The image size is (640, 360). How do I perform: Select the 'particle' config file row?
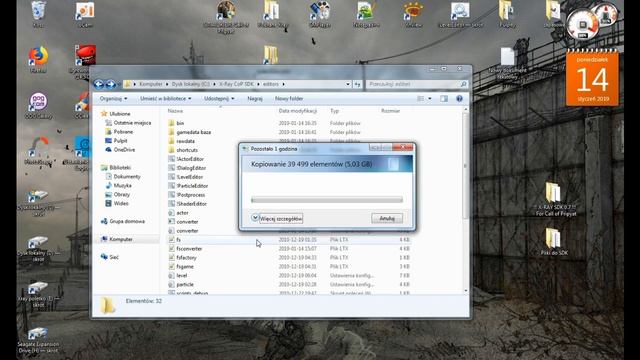coord(289,284)
